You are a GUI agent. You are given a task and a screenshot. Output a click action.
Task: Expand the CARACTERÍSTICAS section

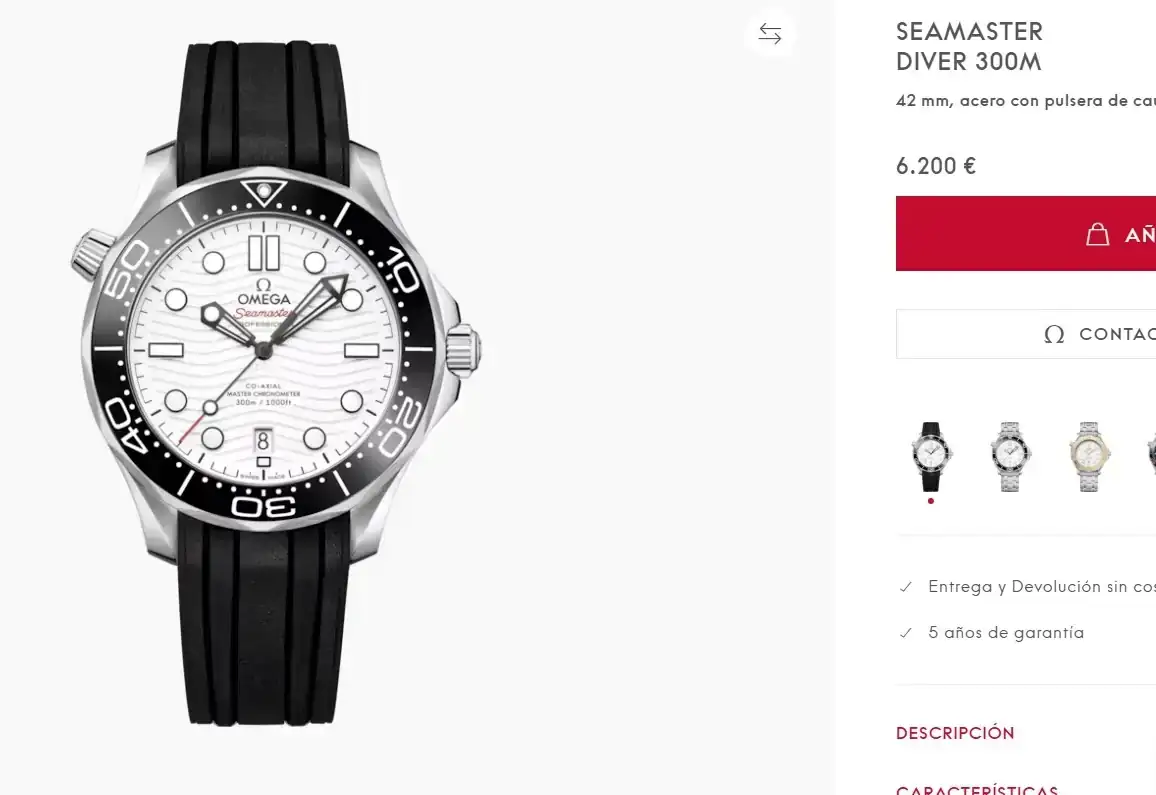[976, 789]
